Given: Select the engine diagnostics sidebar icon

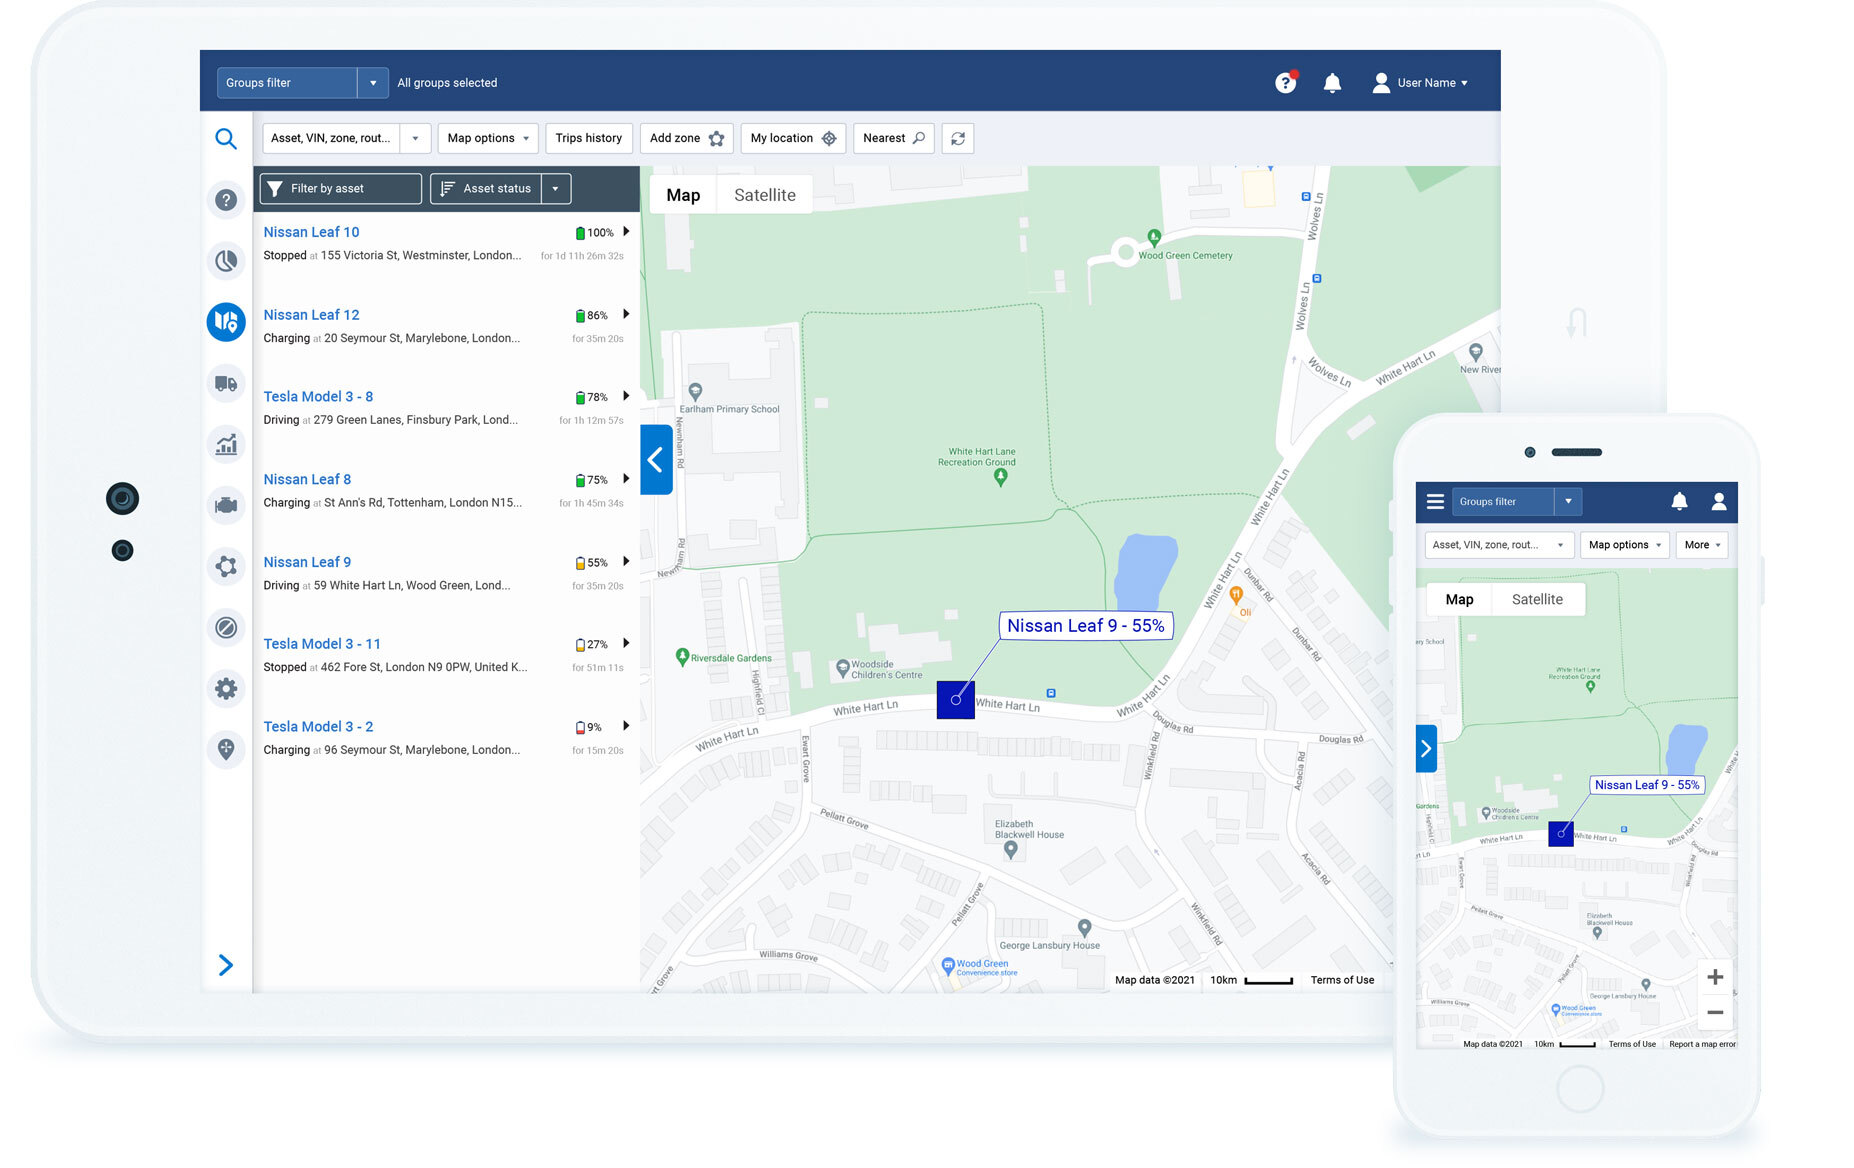Looking at the screenshot, I should [x=226, y=505].
